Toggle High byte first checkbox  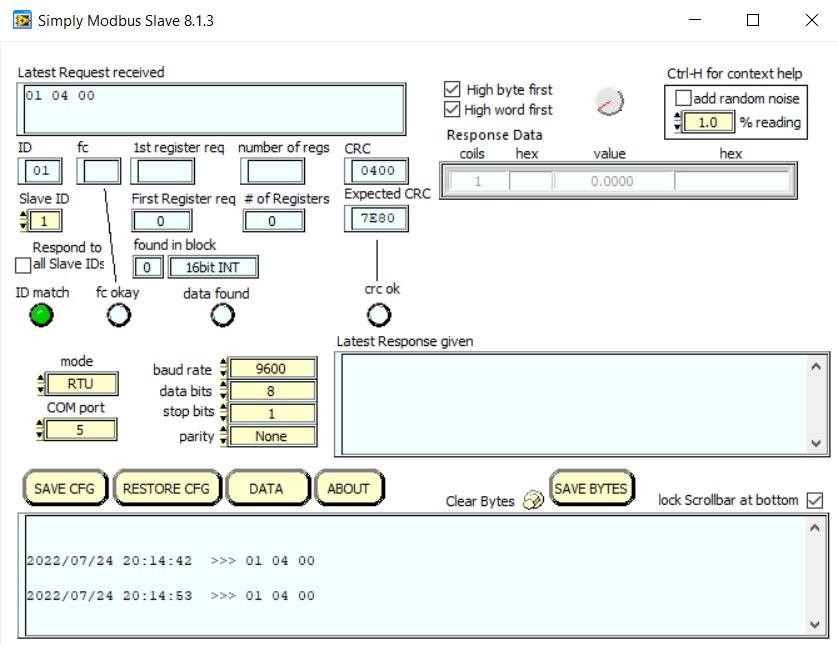(452, 89)
